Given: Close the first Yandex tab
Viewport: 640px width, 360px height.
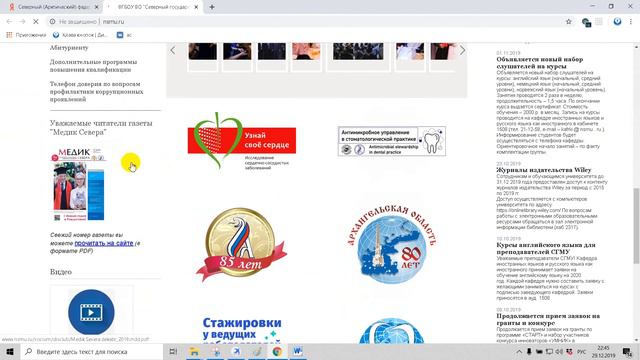Looking at the screenshot, I should tap(96, 7).
